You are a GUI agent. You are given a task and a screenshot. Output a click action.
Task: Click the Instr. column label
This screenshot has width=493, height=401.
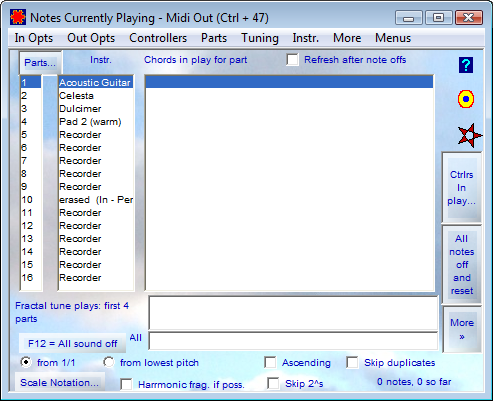(101, 60)
